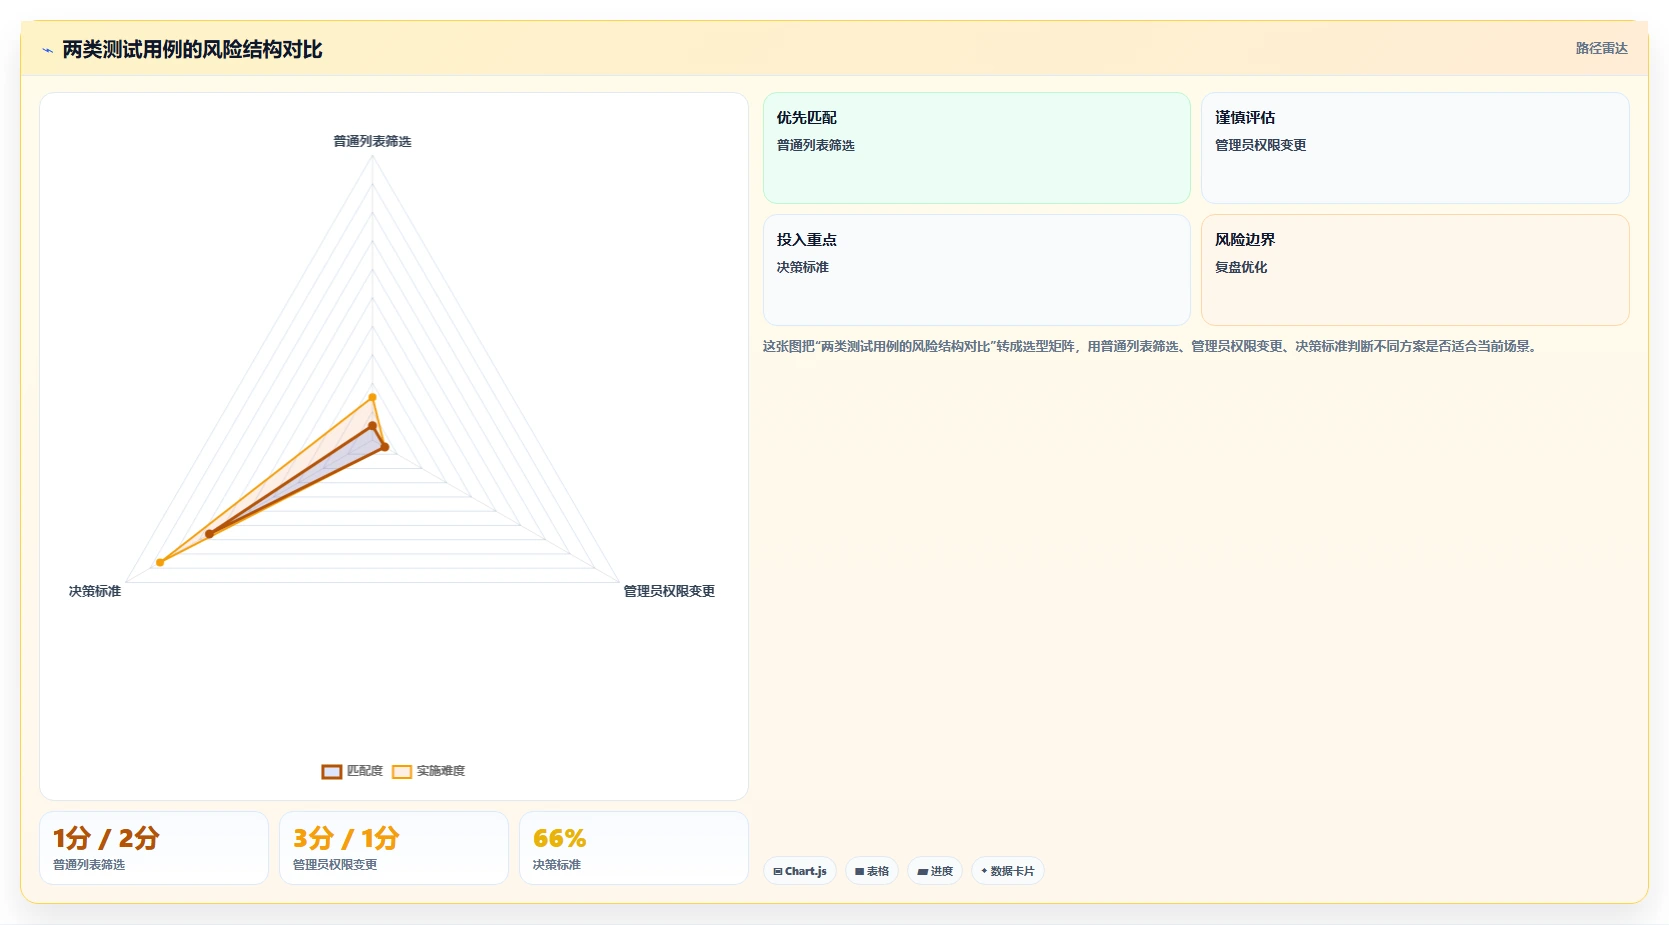Click the 普通列表筛选 radar axis label
Screen dimensions: 1669x925
coord(372,141)
